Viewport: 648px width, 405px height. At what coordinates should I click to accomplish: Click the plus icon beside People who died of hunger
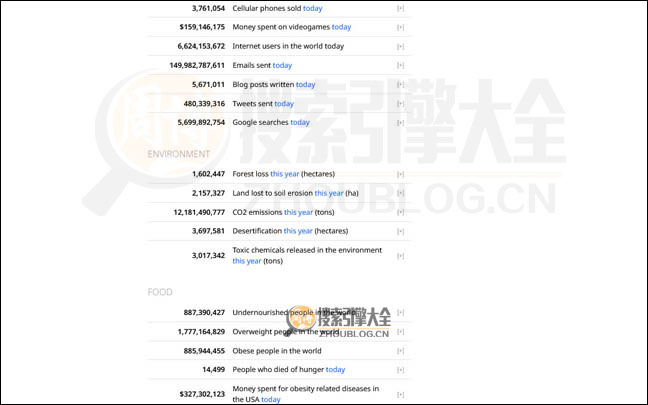coord(401,370)
